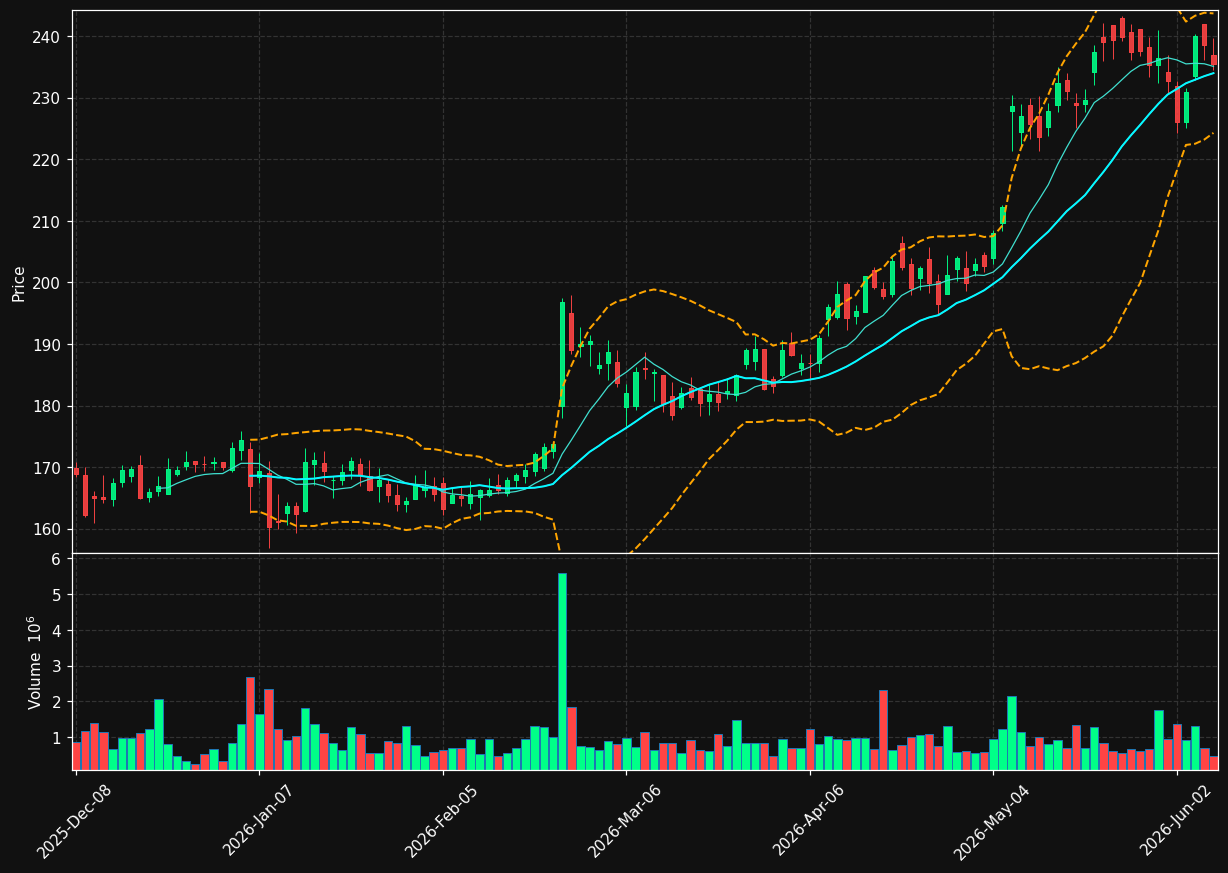The image size is (1228, 873).
Task: Click the tallest green volume bar
Action: (x=562, y=671)
